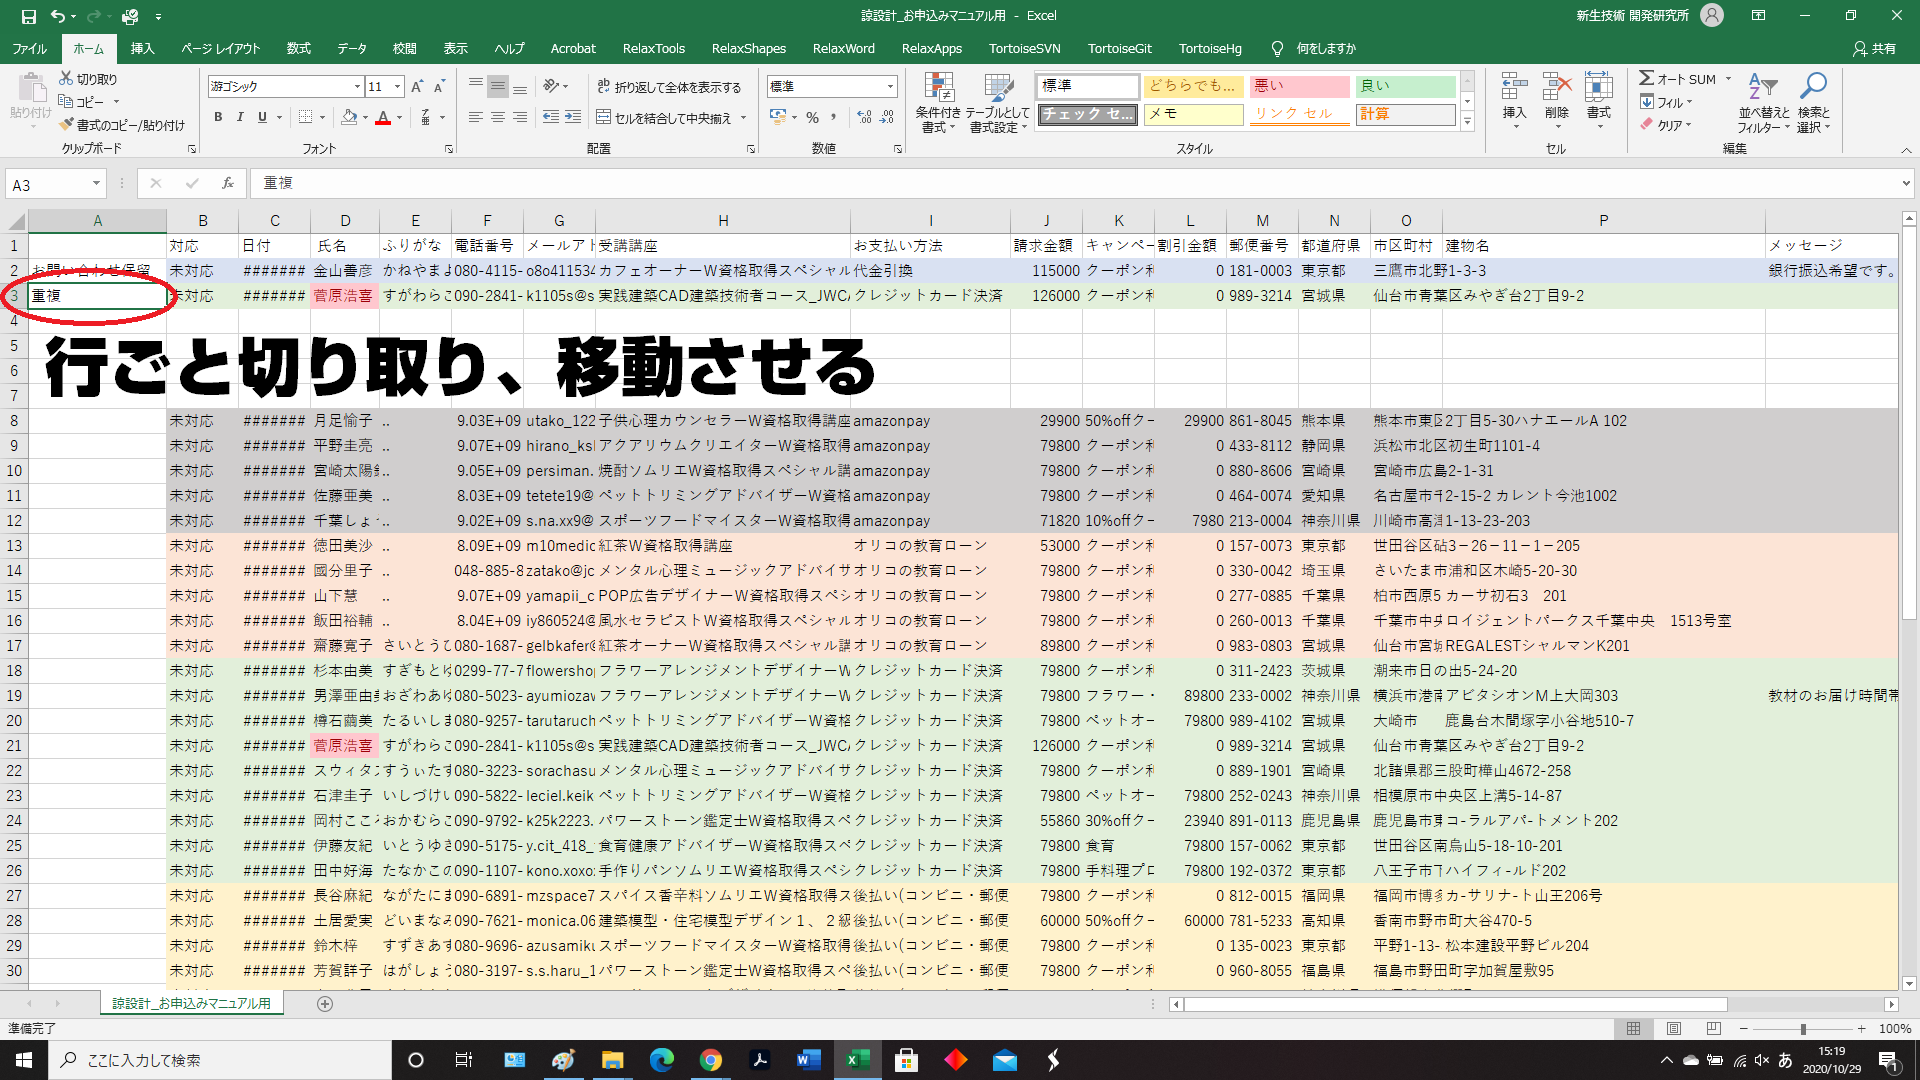Screen dimensions: 1920x1080
Task: Click the scissors 切り取り (Cut) icon
Action: pos(67,78)
